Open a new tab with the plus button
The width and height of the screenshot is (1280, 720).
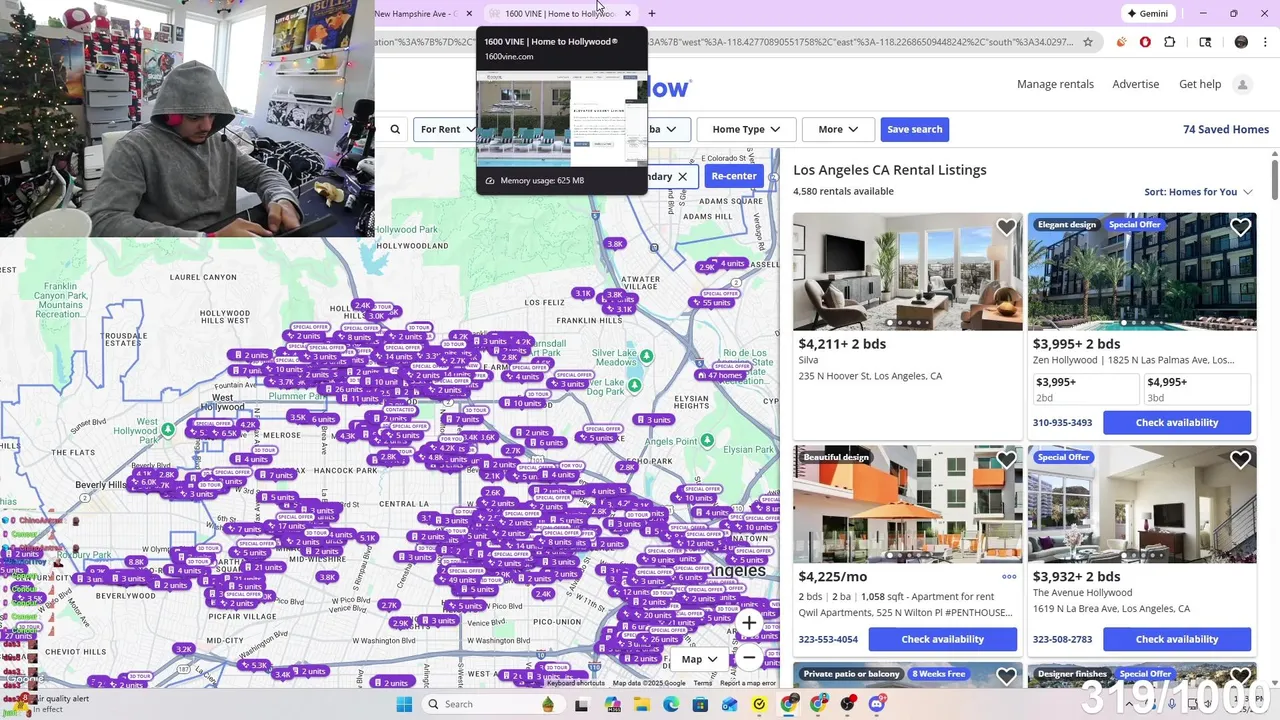tap(652, 13)
